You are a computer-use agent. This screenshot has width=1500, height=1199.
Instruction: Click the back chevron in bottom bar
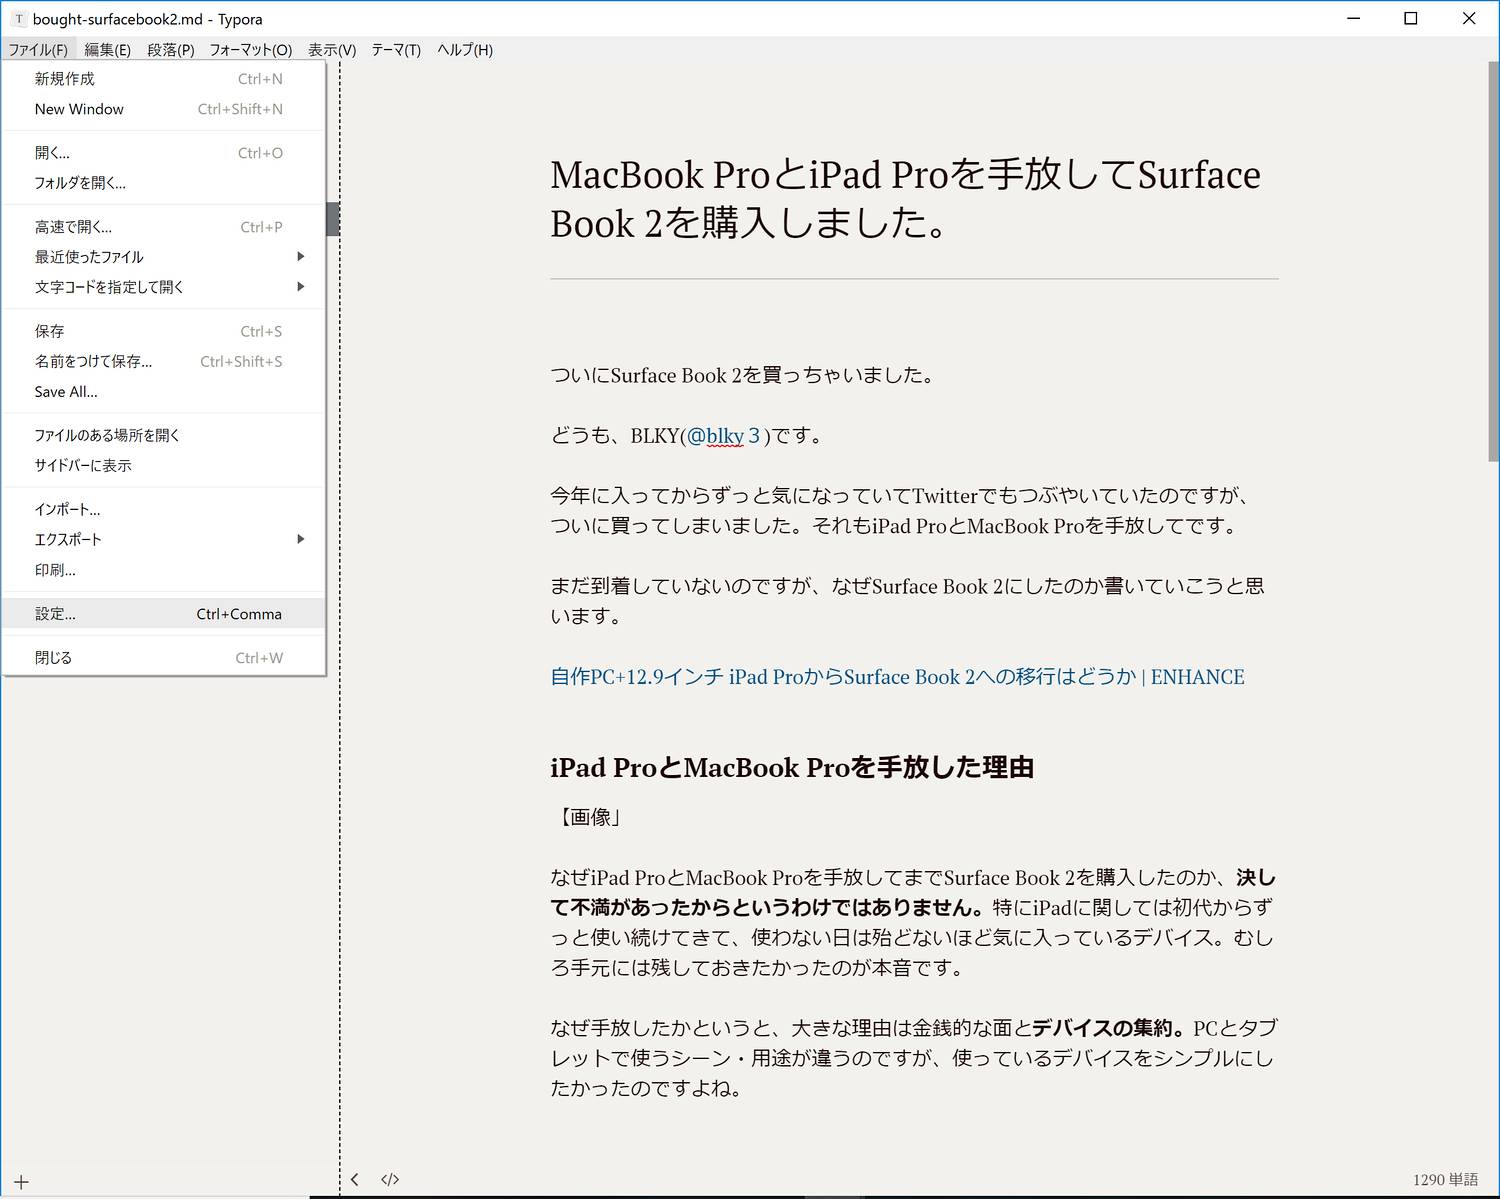pyautogui.click(x=355, y=1180)
